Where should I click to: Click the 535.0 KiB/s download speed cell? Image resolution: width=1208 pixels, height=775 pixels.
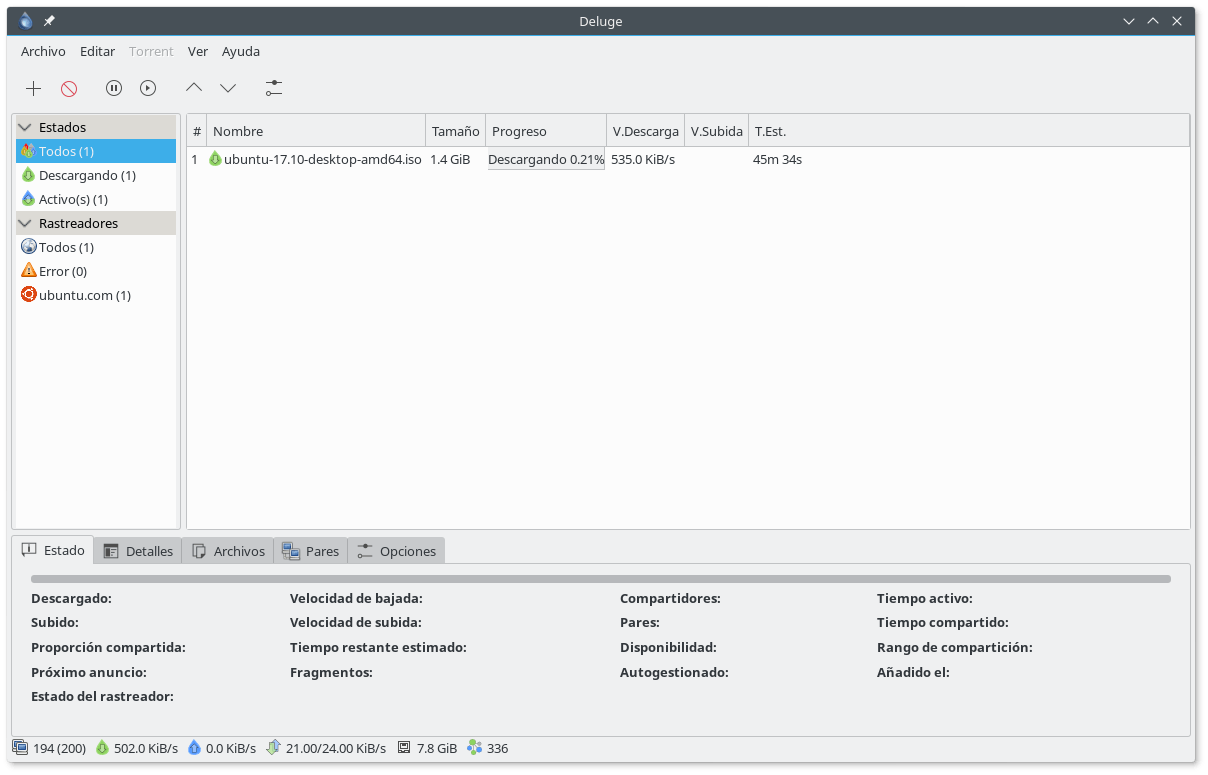(x=643, y=159)
